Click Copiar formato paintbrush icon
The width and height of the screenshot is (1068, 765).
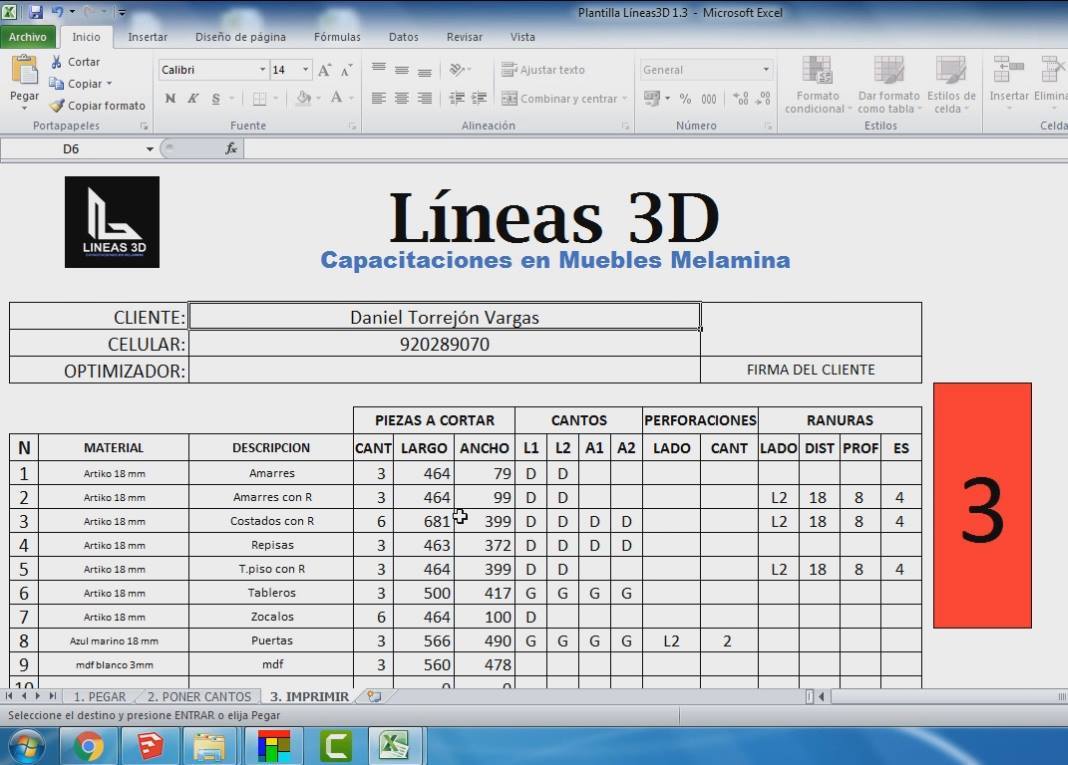point(57,106)
